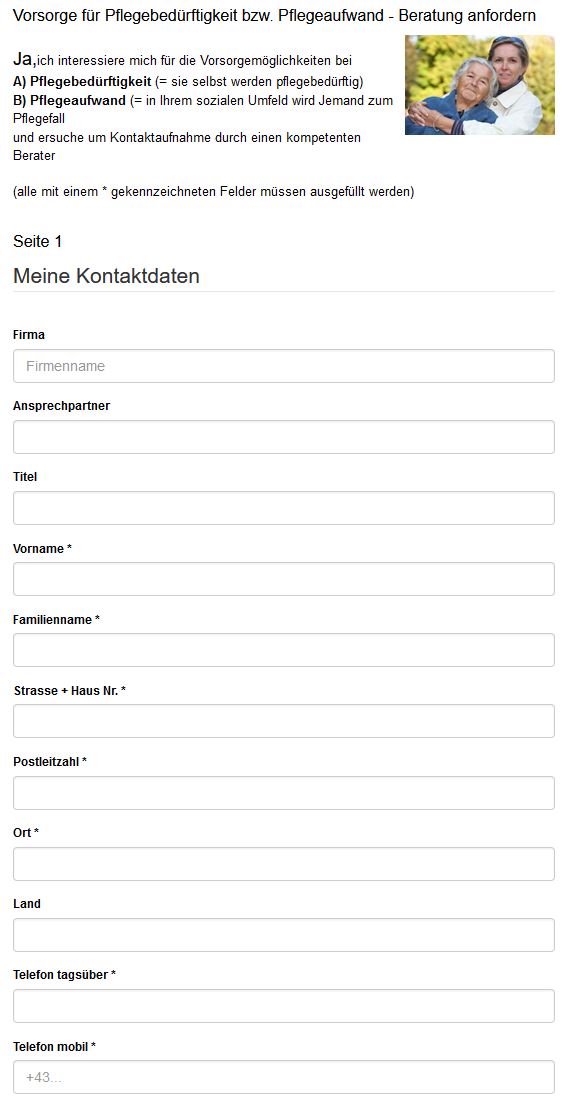Viewport: 569px width, 1108px height.
Task: Click the Ort text field
Action: click(283, 864)
